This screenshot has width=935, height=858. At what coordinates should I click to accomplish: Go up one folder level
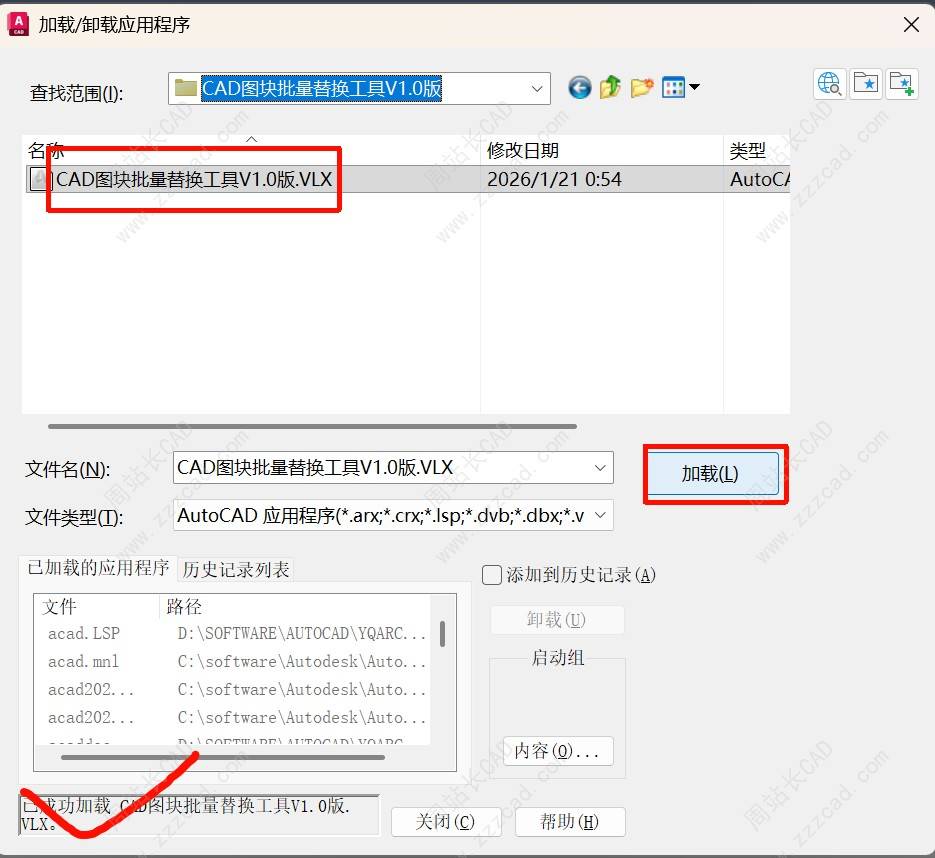click(x=610, y=88)
